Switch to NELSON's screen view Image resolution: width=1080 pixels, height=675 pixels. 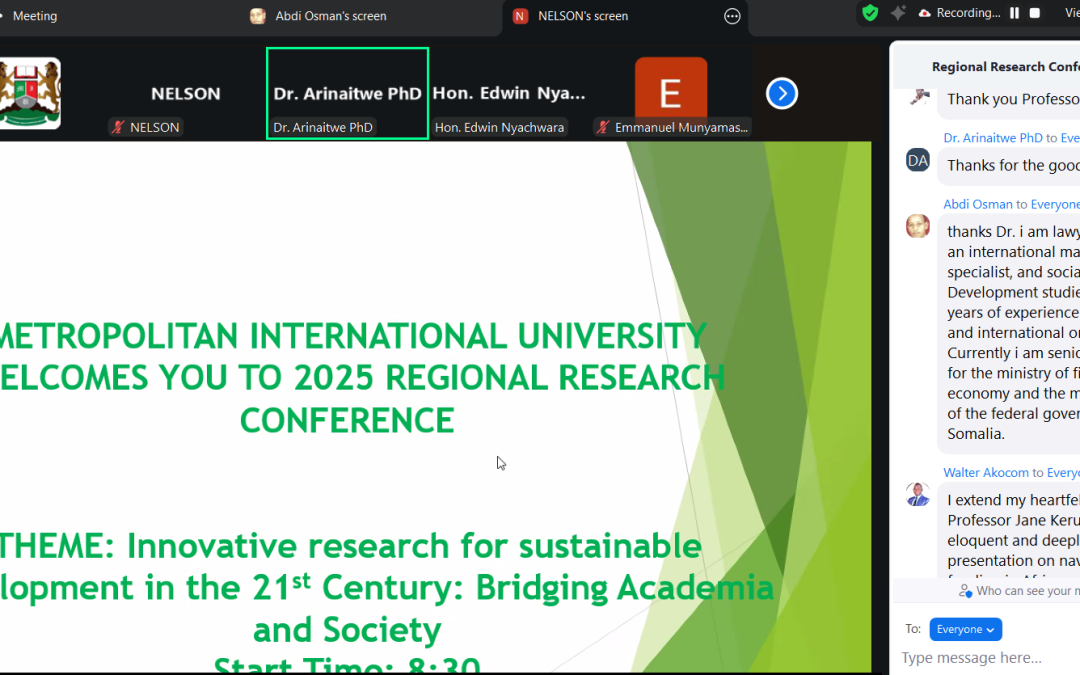coord(585,16)
